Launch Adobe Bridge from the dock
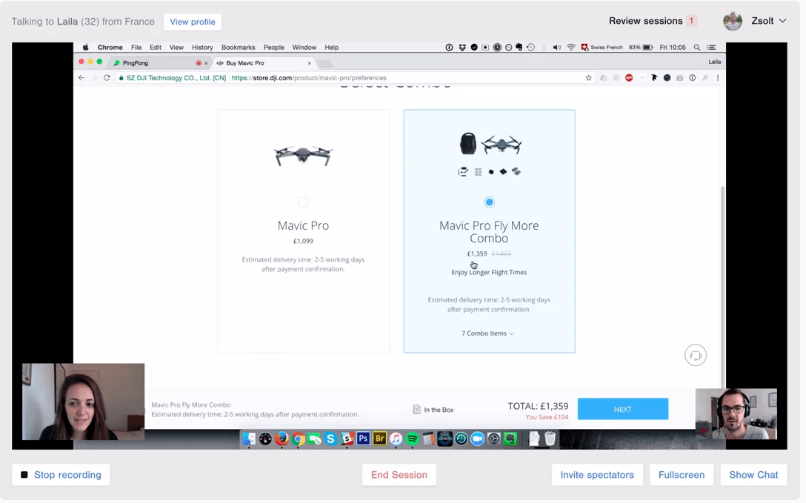 click(379, 439)
